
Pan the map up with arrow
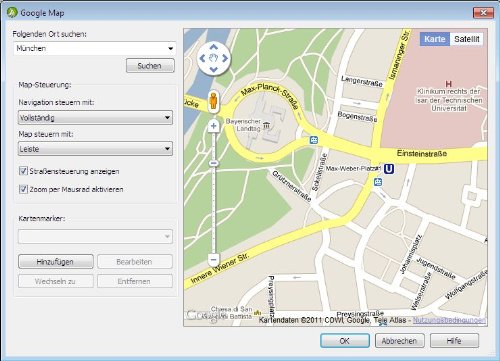tap(214, 47)
